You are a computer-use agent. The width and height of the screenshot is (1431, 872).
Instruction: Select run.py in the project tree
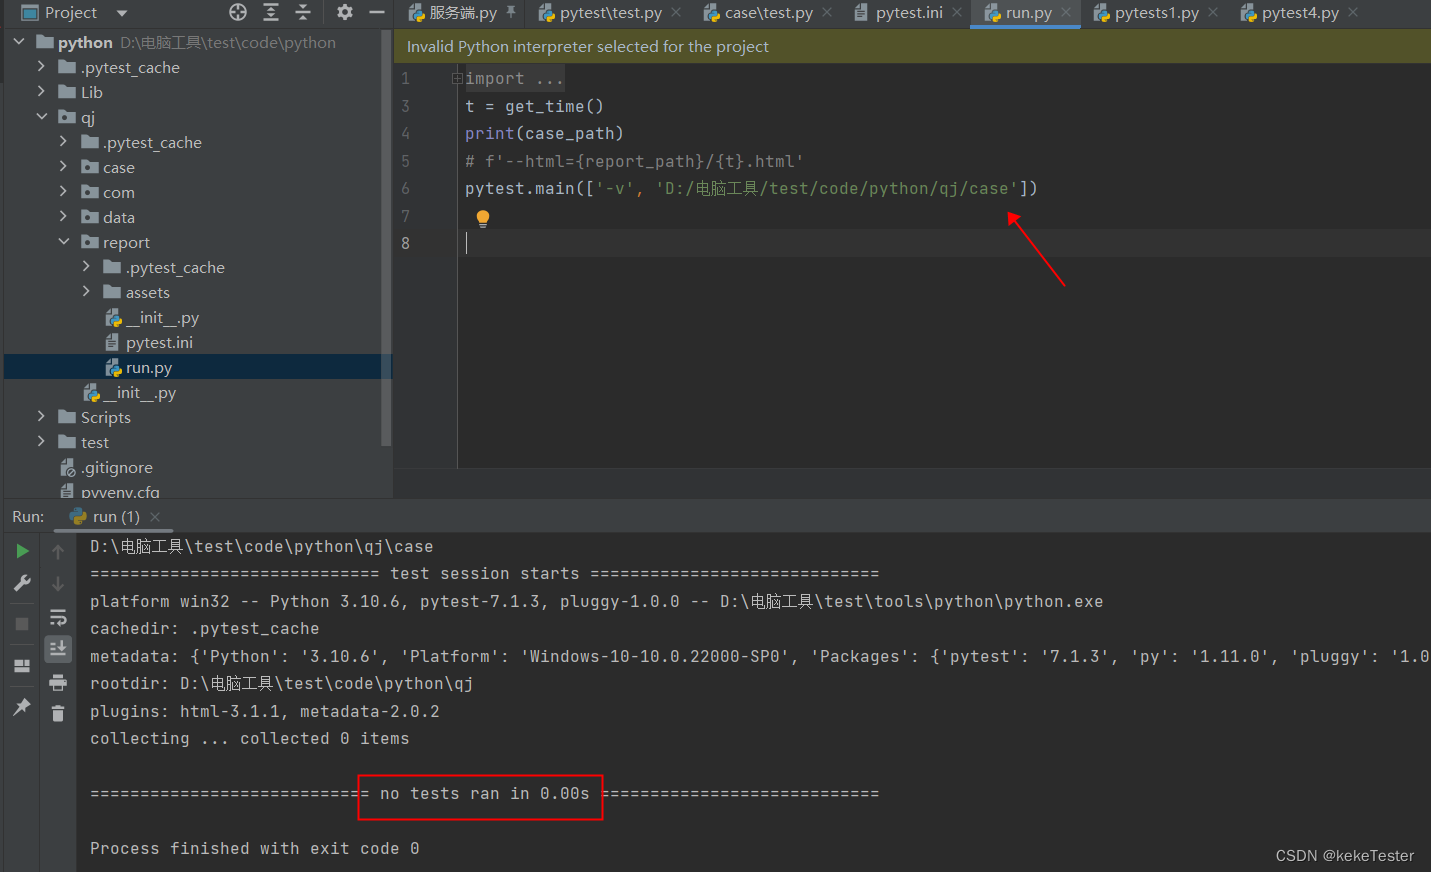(149, 367)
